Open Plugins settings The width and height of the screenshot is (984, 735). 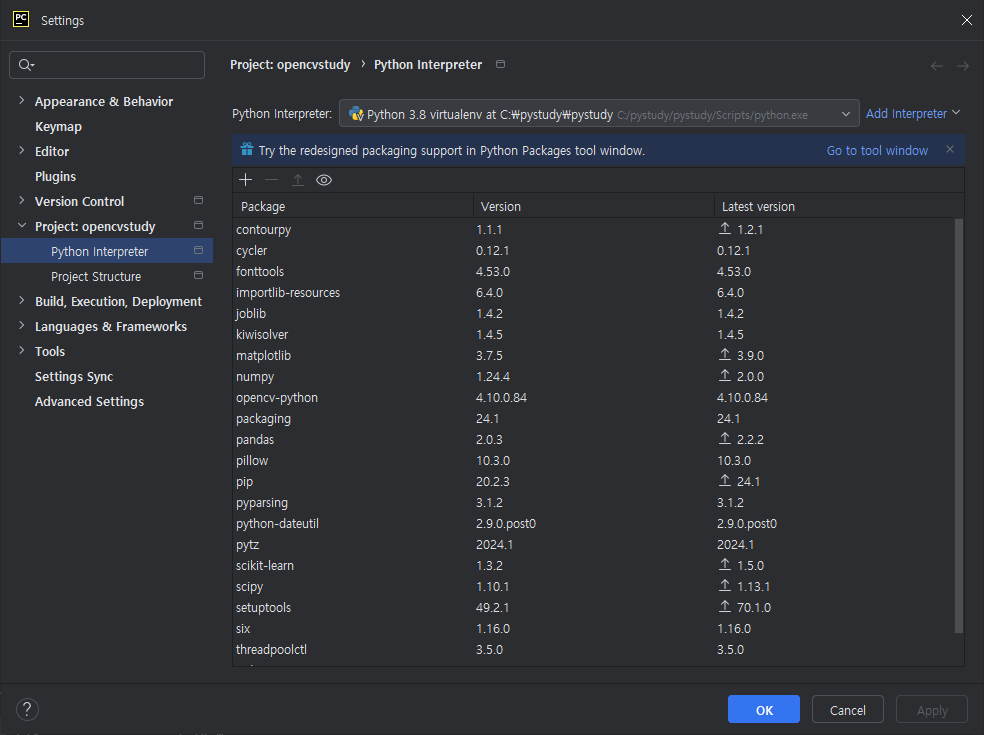point(55,176)
